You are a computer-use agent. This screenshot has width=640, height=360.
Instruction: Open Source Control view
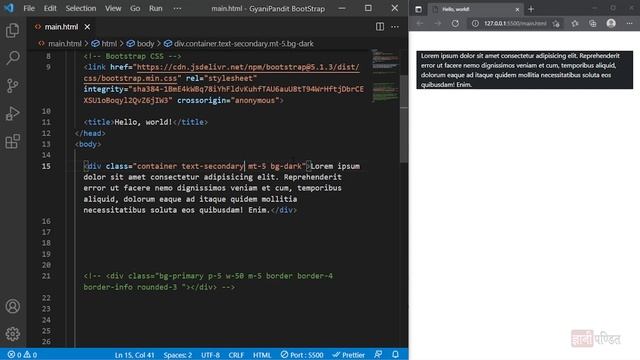(x=13, y=85)
